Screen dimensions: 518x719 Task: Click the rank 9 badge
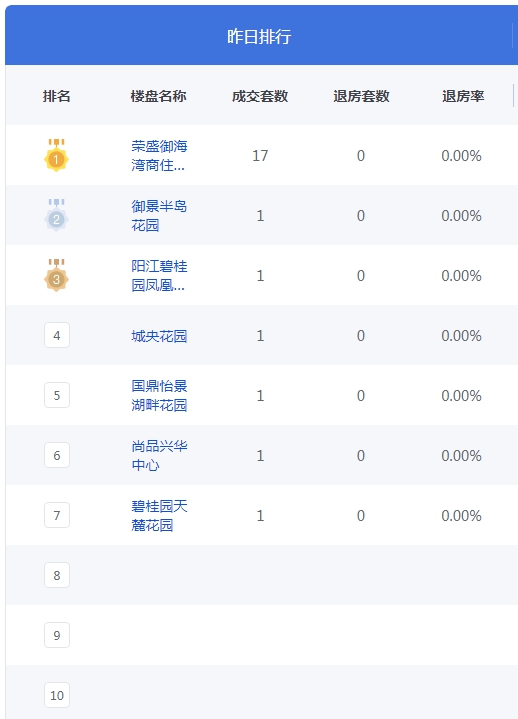click(x=57, y=636)
